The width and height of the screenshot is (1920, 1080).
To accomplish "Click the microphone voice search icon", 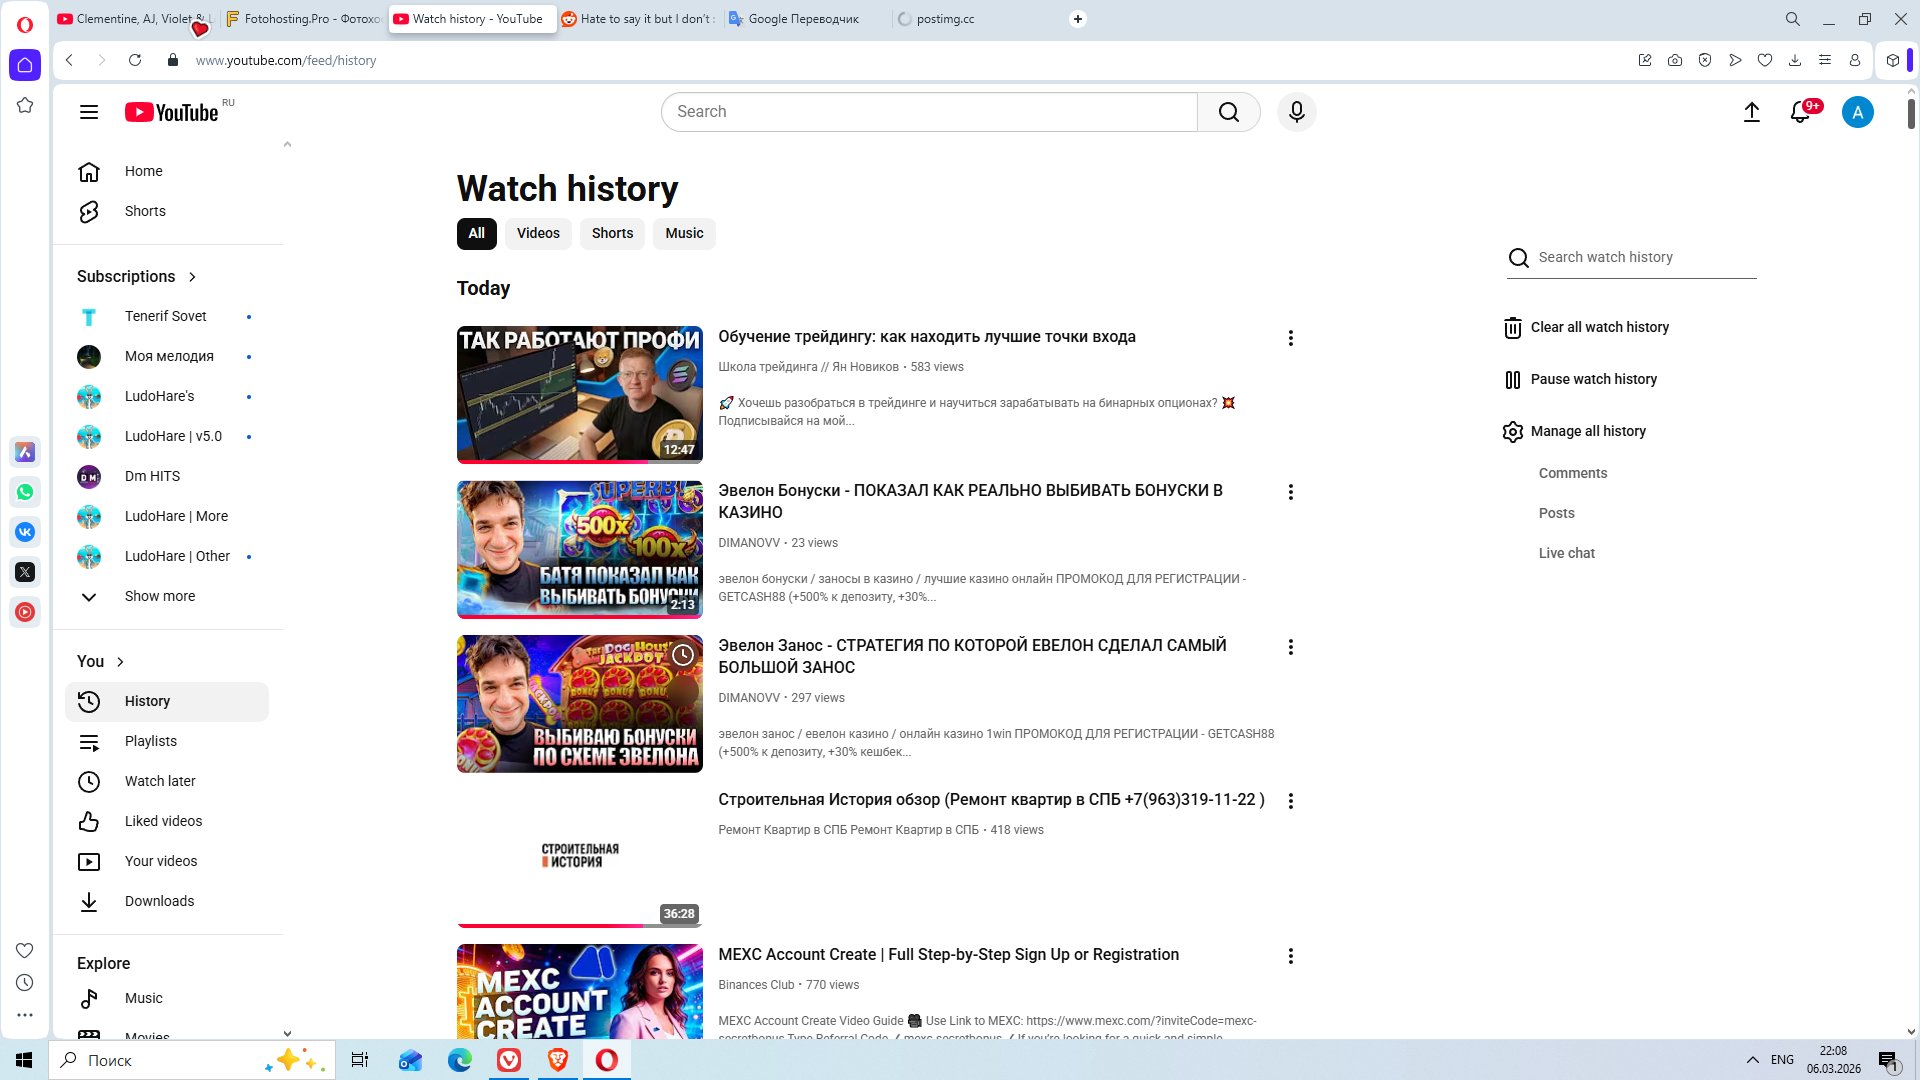I will point(1296,112).
